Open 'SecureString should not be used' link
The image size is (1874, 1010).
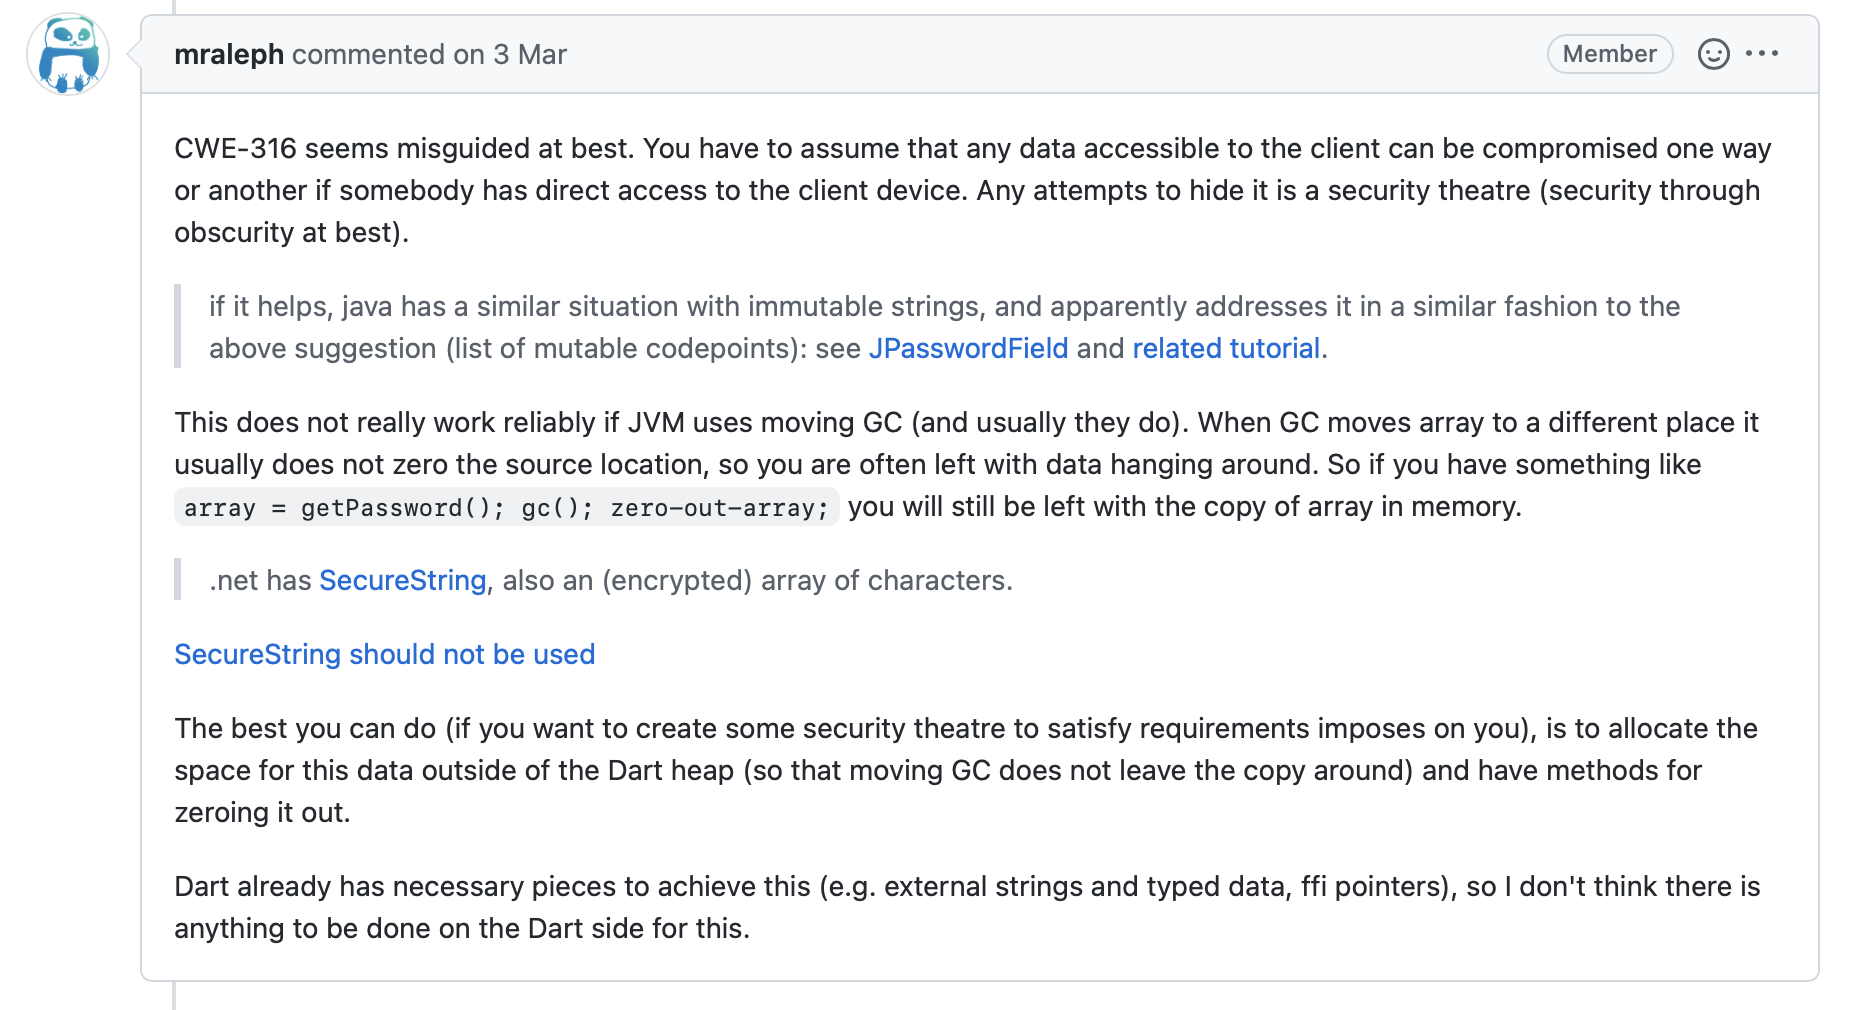tap(385, 654)
